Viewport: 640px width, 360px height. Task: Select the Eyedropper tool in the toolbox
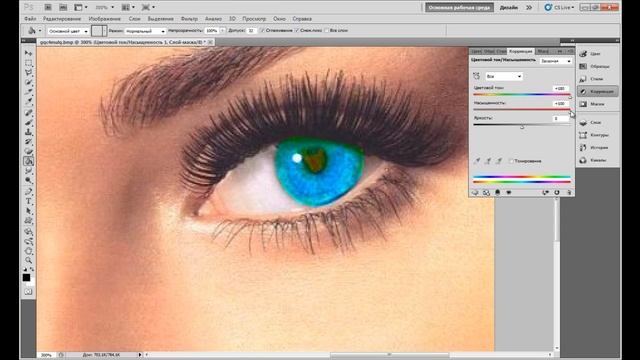click(x=28, y=102)
